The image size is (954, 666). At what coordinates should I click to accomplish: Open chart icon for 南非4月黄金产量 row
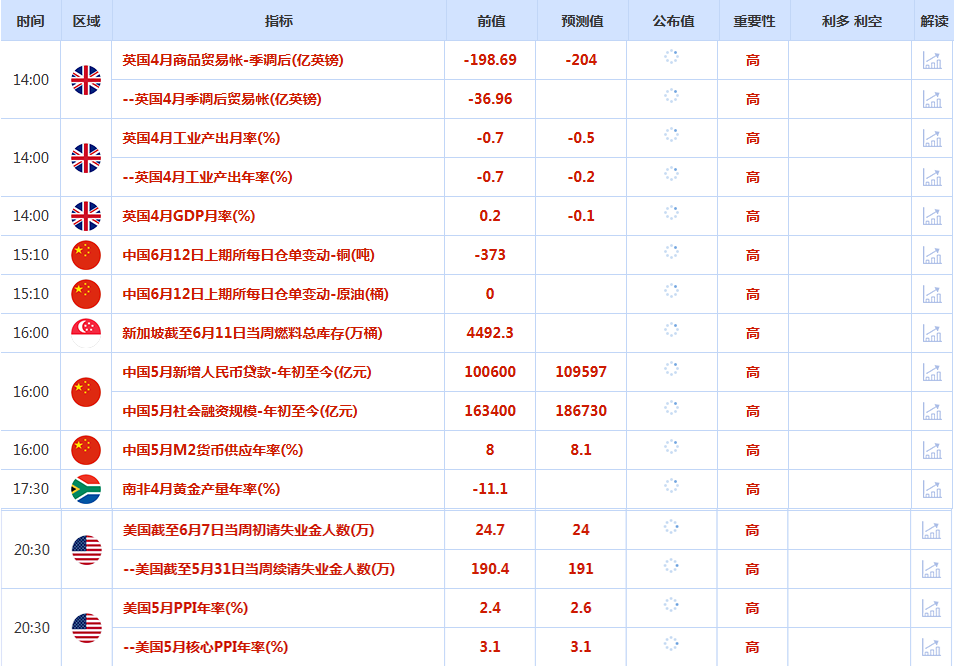pos(932,488)
